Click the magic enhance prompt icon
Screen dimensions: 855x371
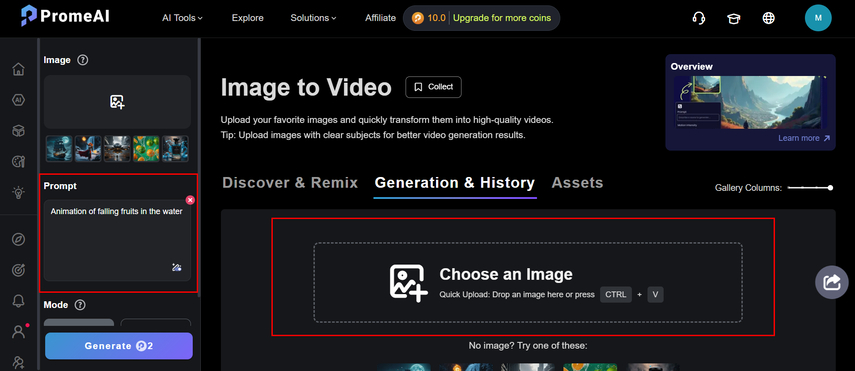click(177, 267)
